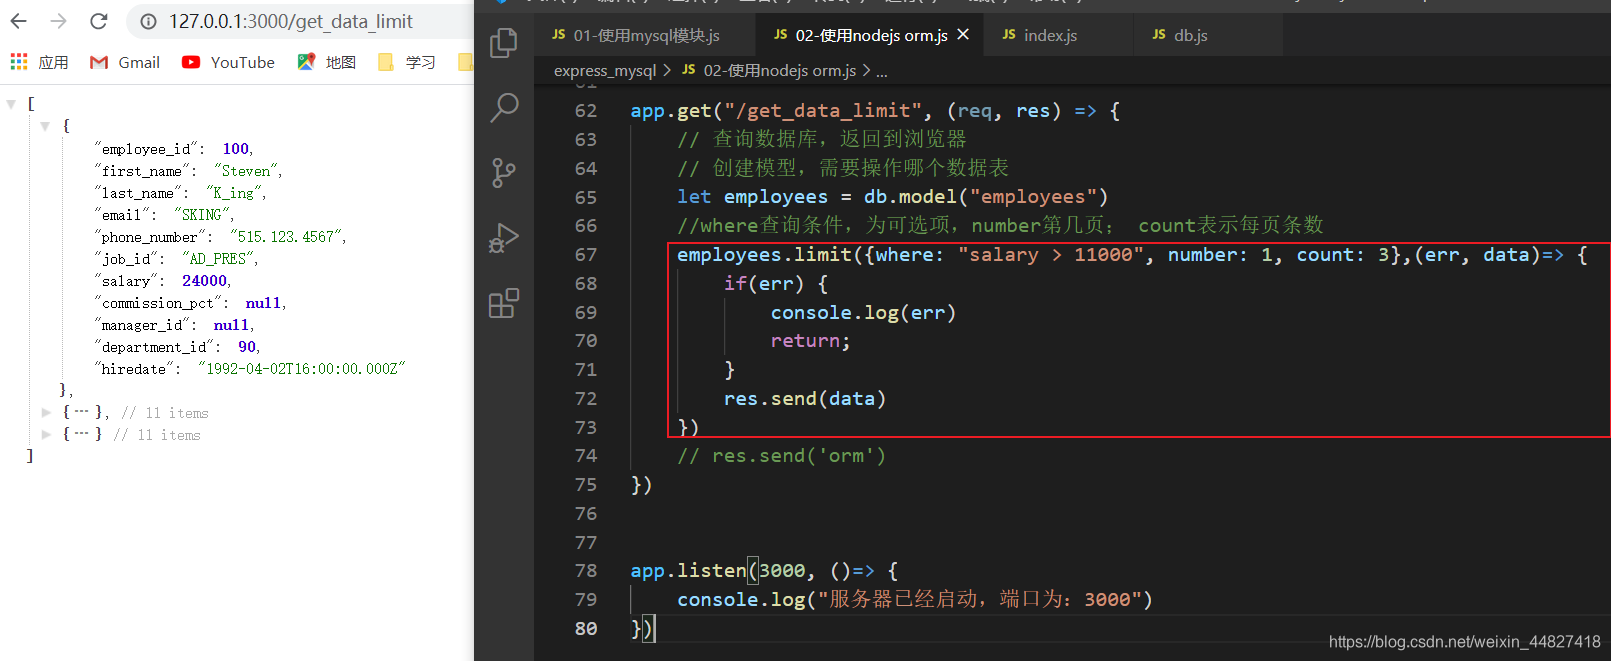
Task: Click the breadcrumb ellipsis item
Action: [882, 71]
